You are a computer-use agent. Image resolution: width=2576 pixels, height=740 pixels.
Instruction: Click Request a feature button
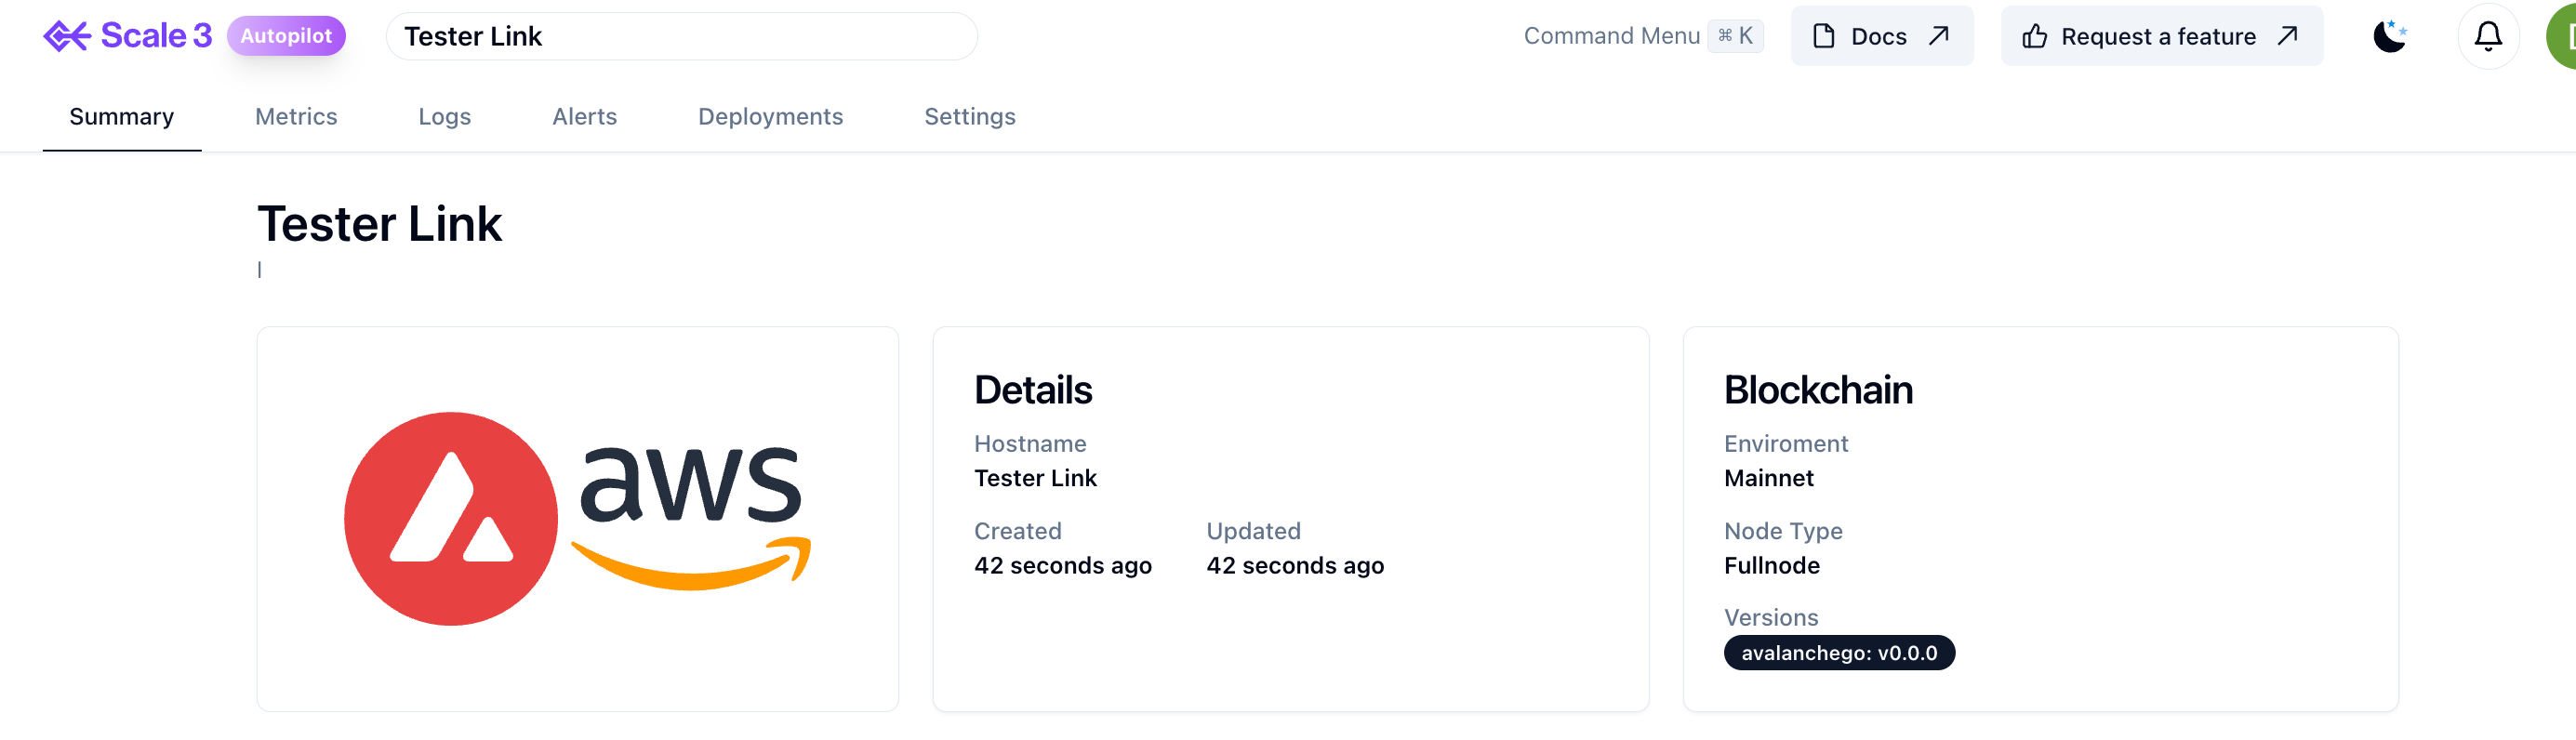point(2161,36)
